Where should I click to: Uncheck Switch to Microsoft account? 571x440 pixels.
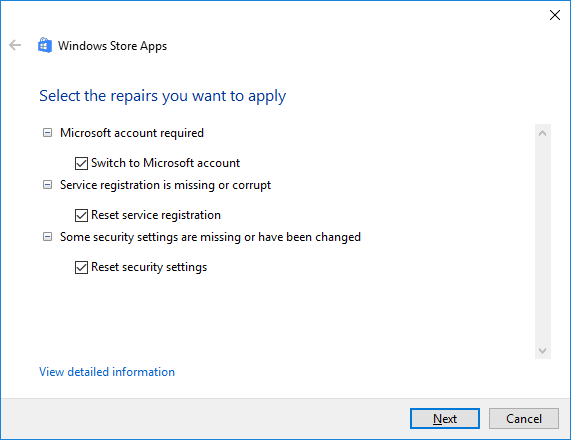[x=81, y=163]
